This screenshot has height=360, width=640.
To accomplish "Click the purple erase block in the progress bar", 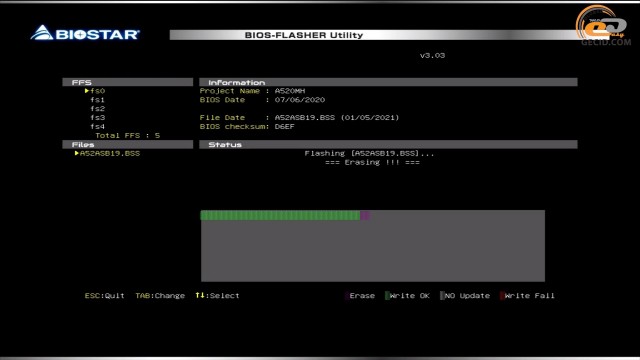I will 365,216.
